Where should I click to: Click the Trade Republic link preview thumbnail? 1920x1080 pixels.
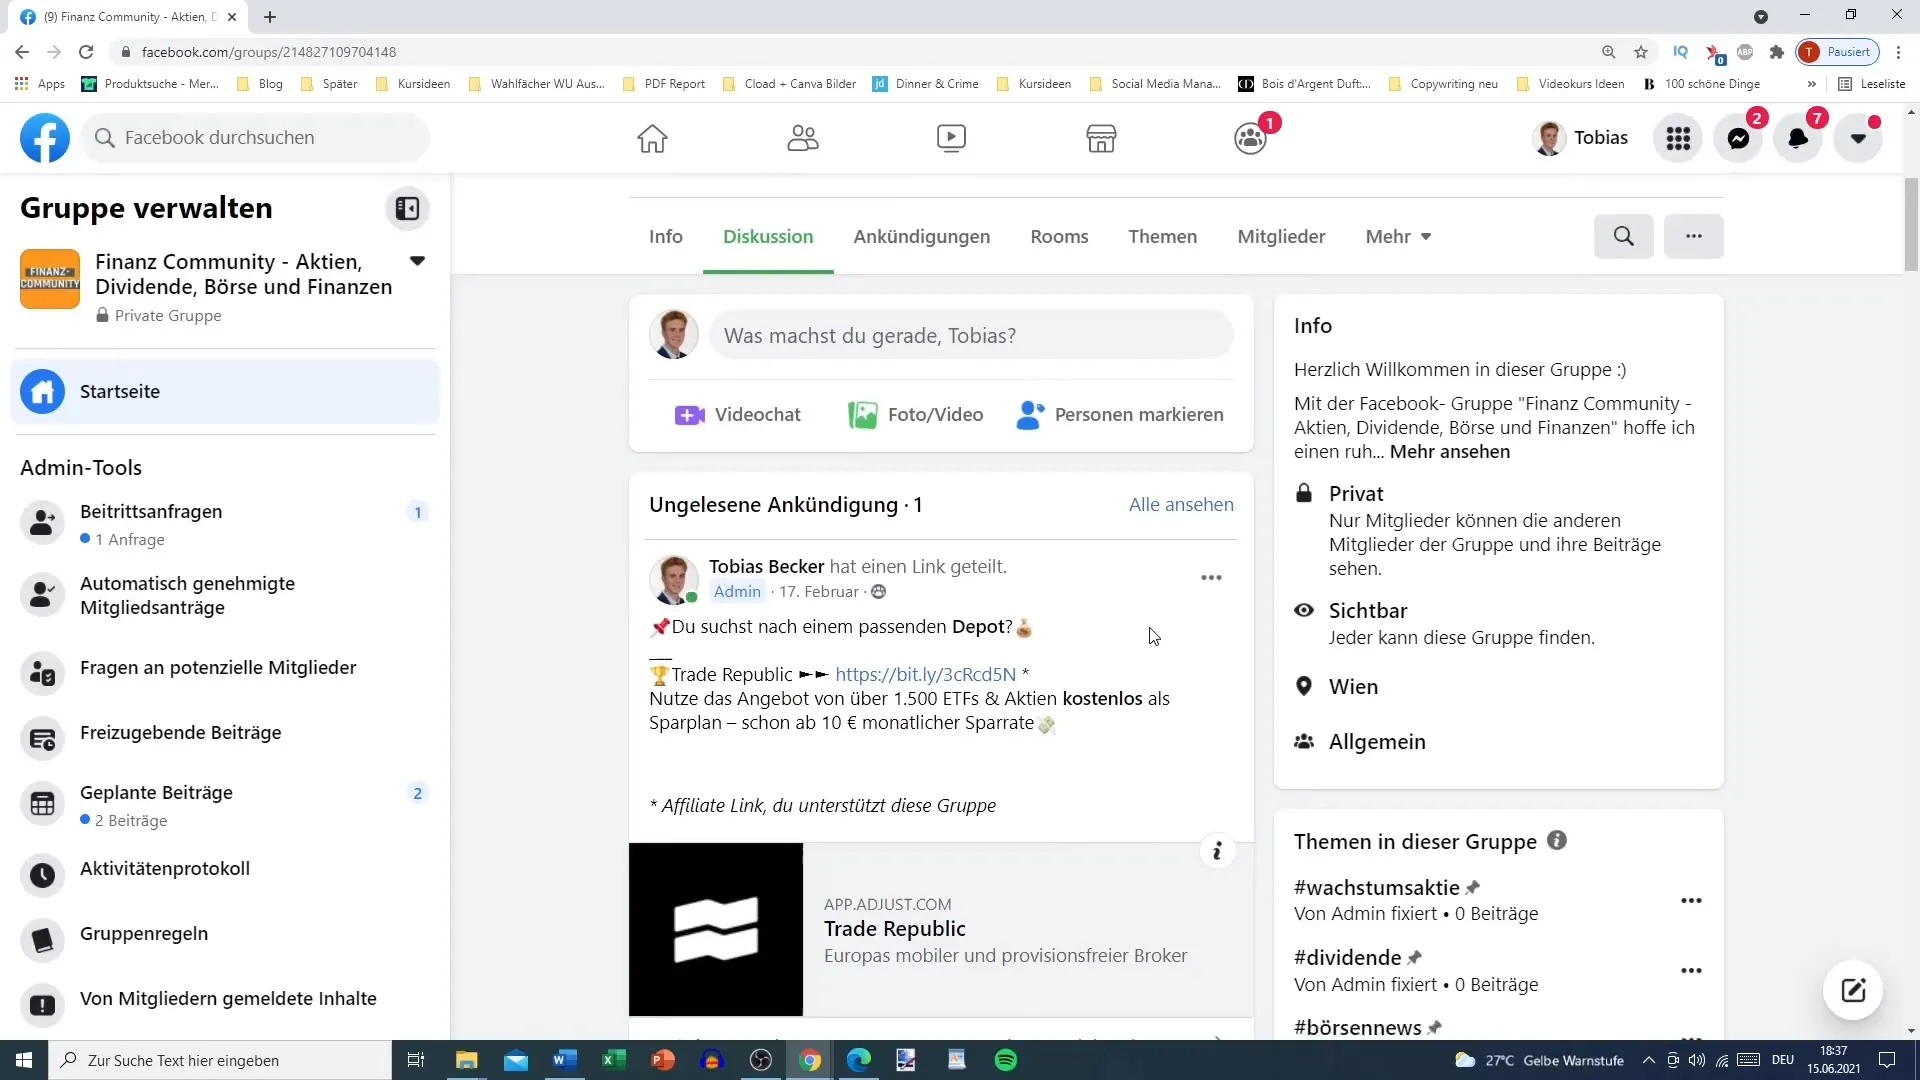coord(716,929)
